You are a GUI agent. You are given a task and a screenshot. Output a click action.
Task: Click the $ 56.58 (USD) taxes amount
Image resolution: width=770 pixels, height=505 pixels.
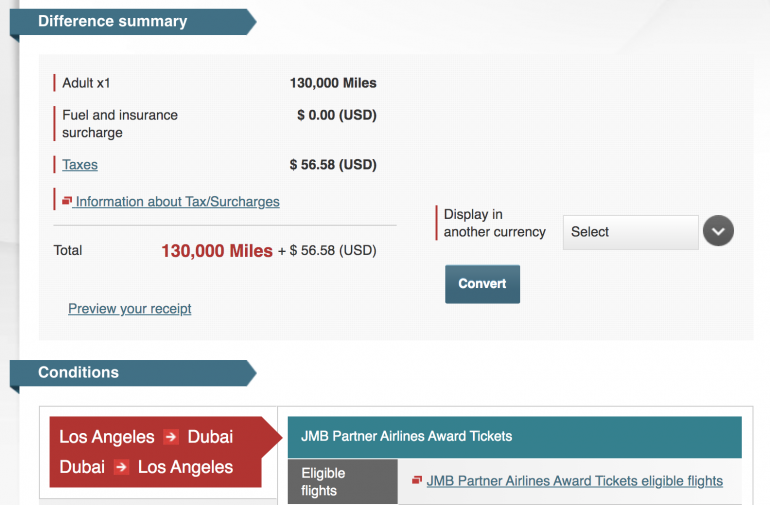coord(333,164)
